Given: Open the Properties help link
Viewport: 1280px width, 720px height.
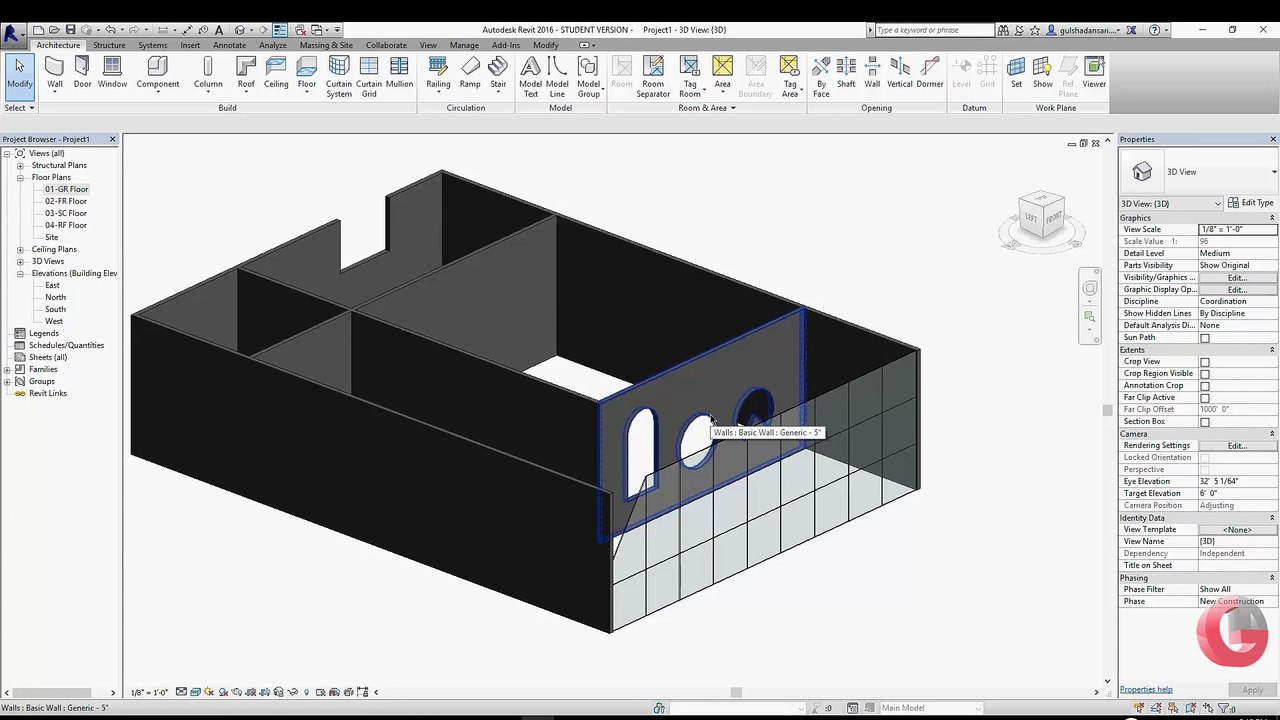Looking at the screenshot, I should [x=1146, y=690].
